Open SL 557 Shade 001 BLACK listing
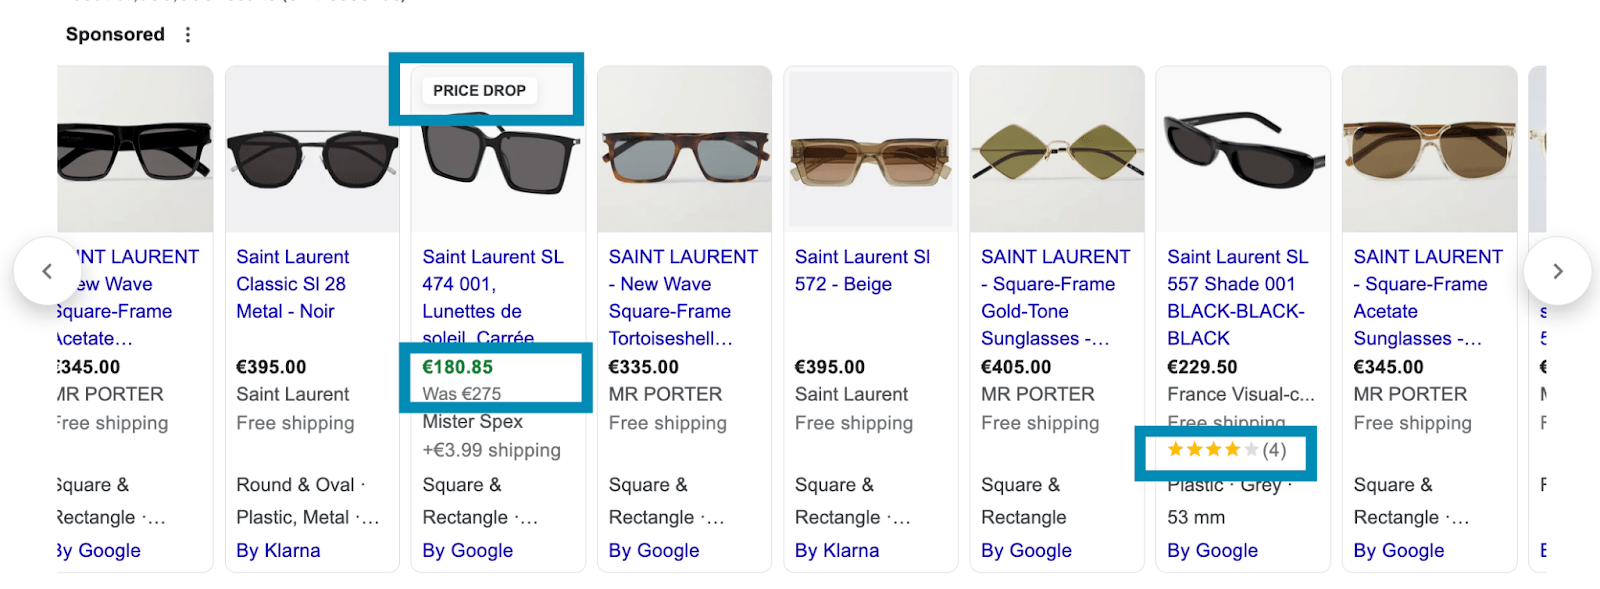Viewport: 1600px width, 589px height. 1237,297
